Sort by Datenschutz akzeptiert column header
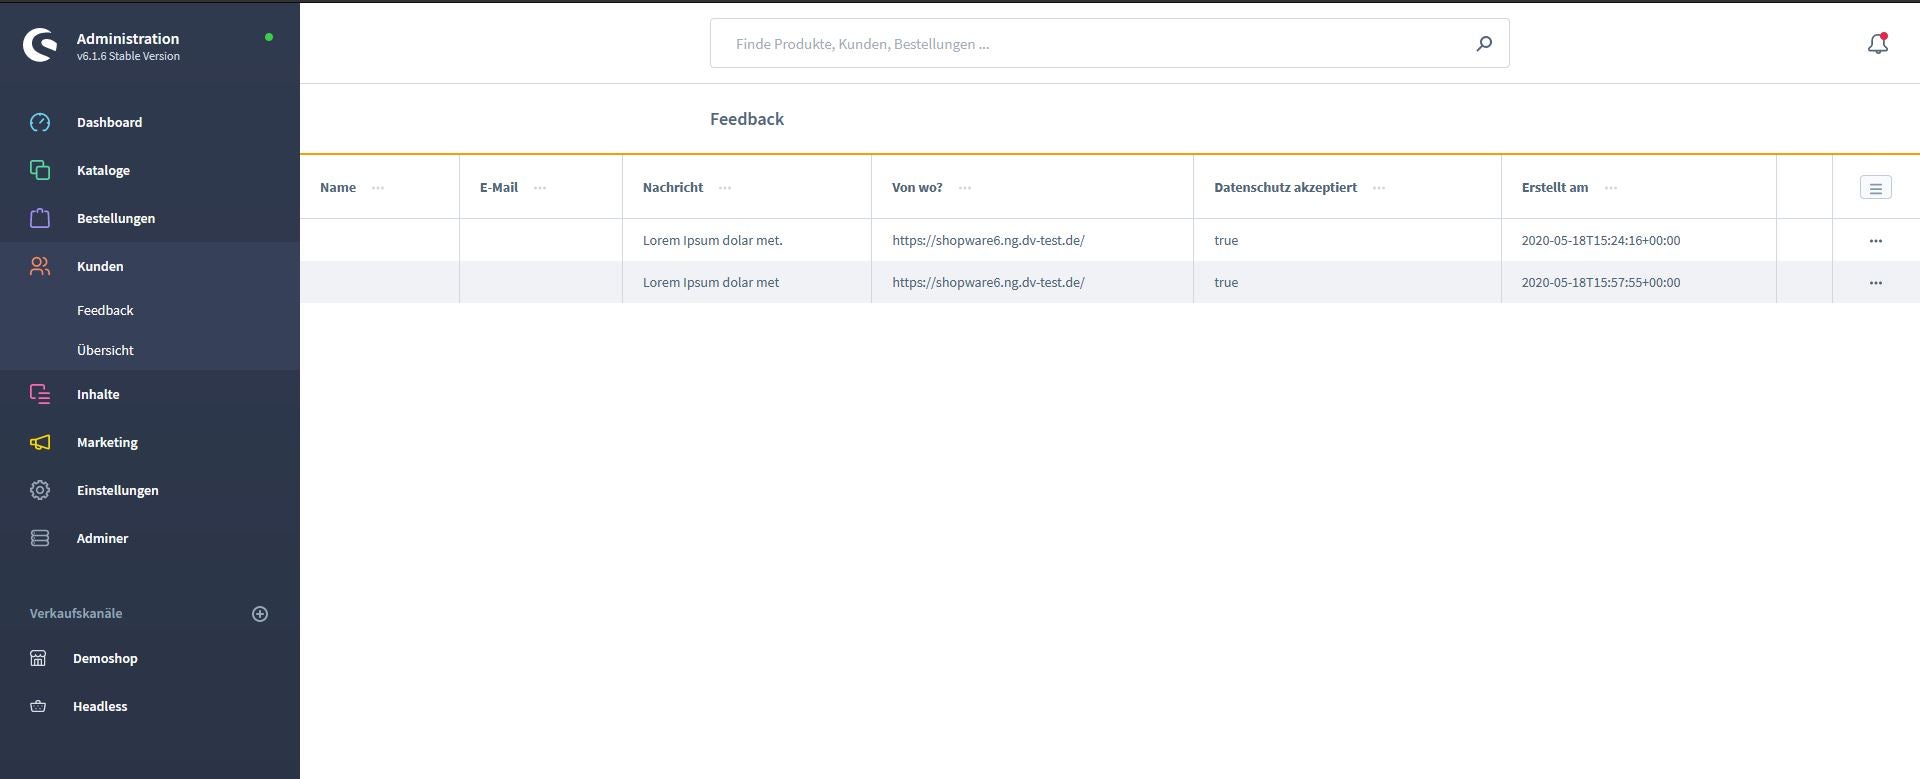The height and width of the screenshot is (779, 1920). pos(1285,187)
